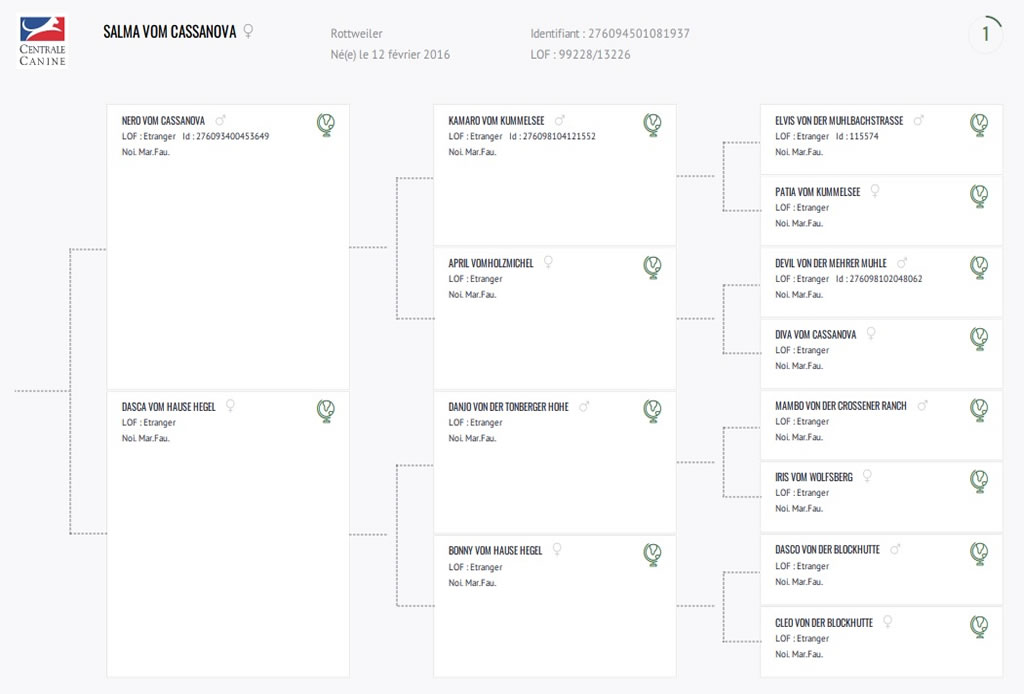Click the generation counter circle showing 1
The image size is (1024, 694).
click(985, 33)
